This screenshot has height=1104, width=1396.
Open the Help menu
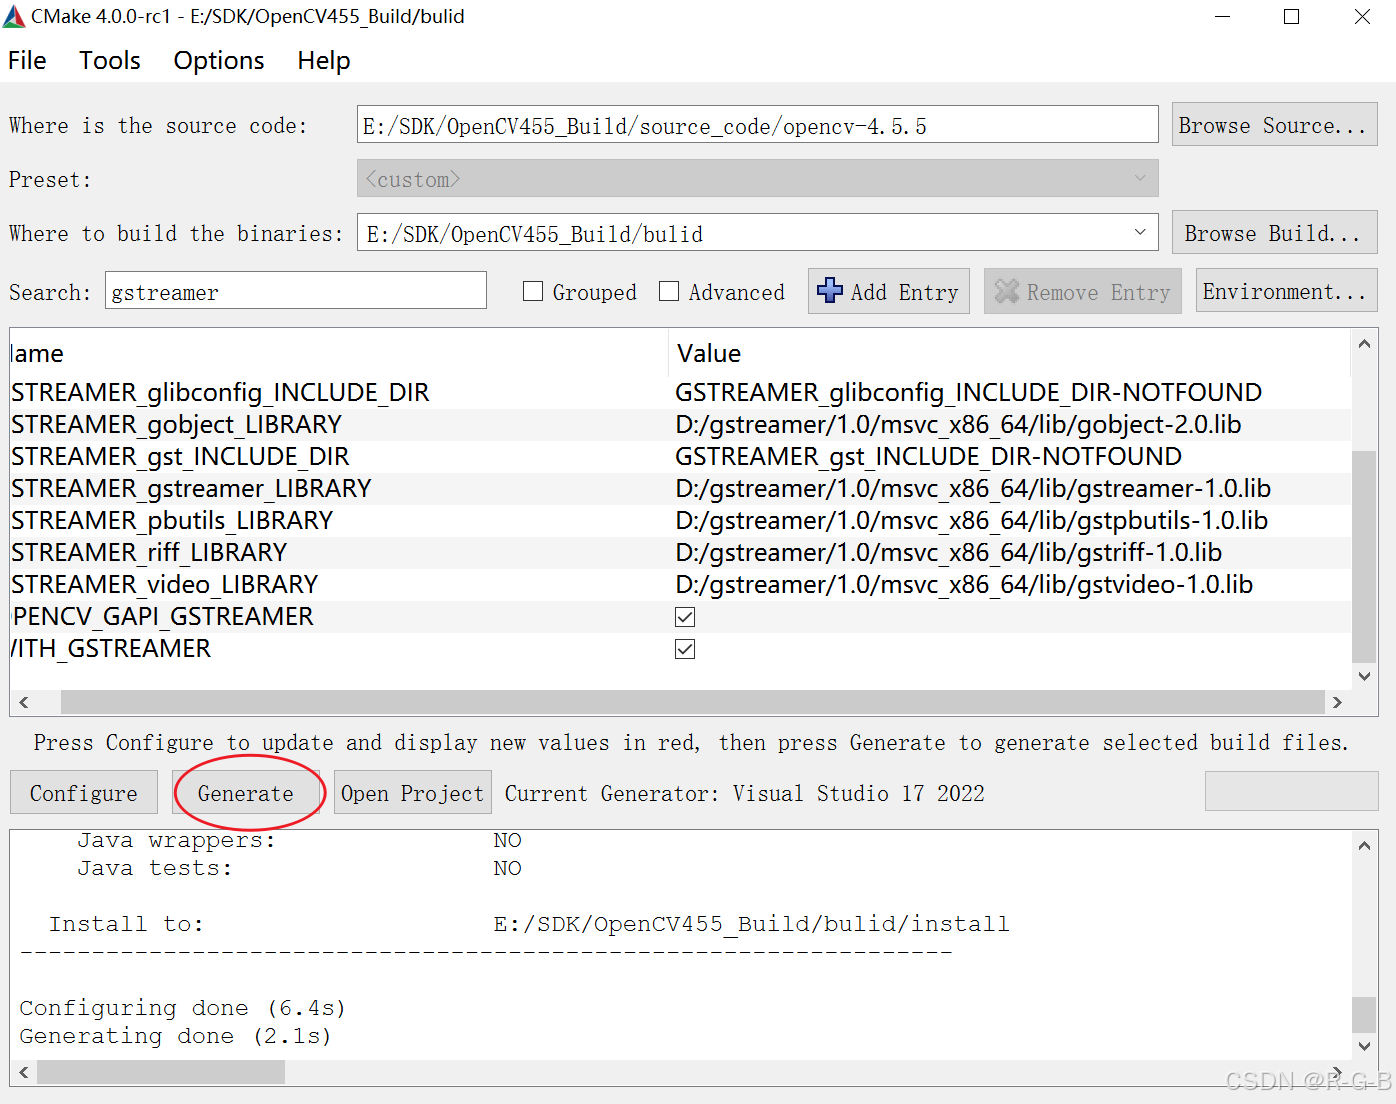[x=324, y=60]
